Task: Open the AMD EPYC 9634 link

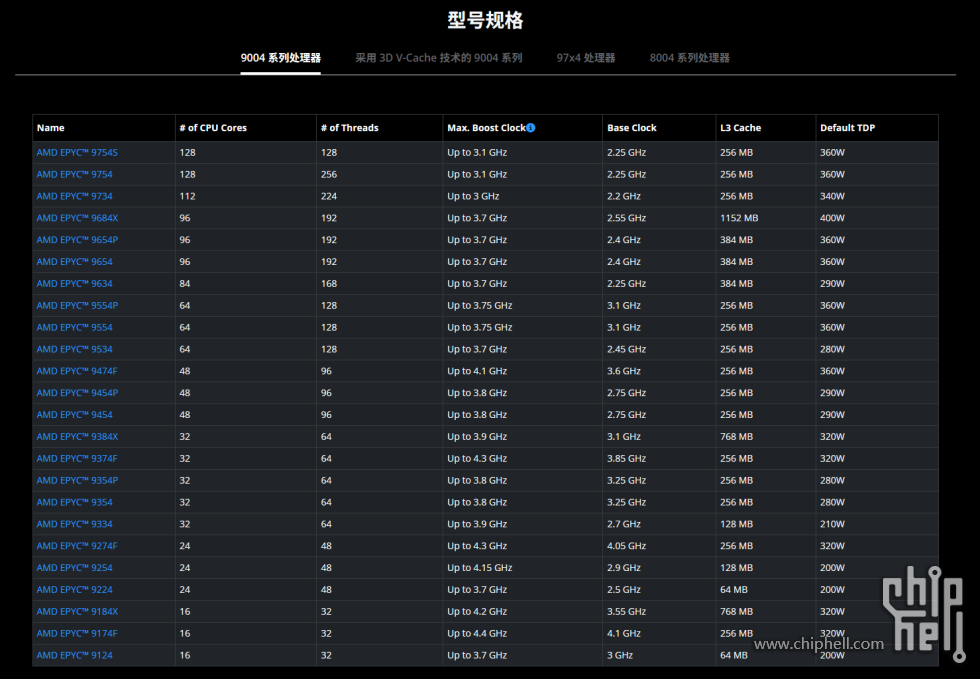Action: coord(74,284)
